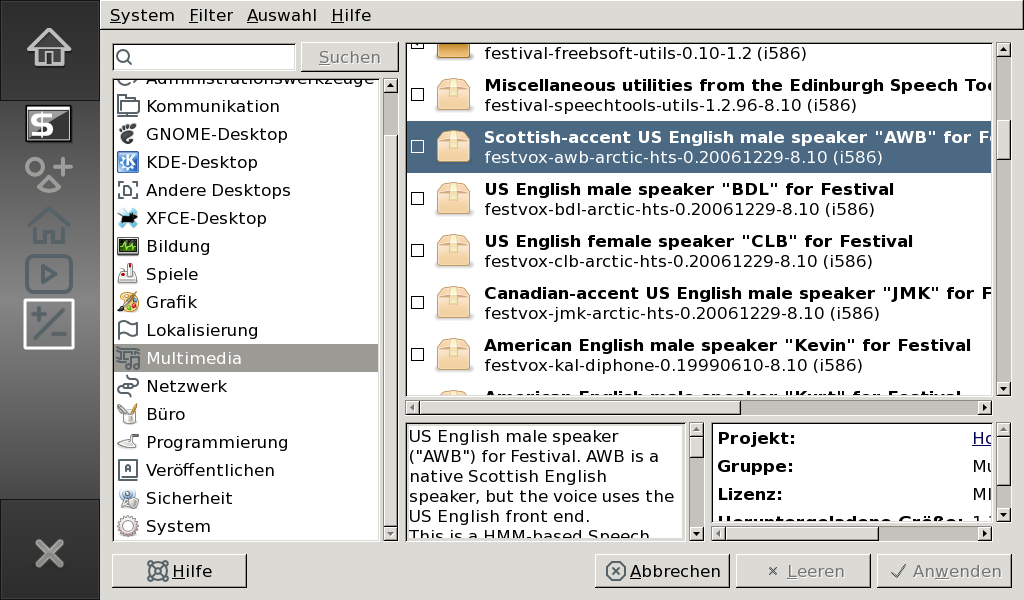Choose the Grafik palette category

(171, 302)
